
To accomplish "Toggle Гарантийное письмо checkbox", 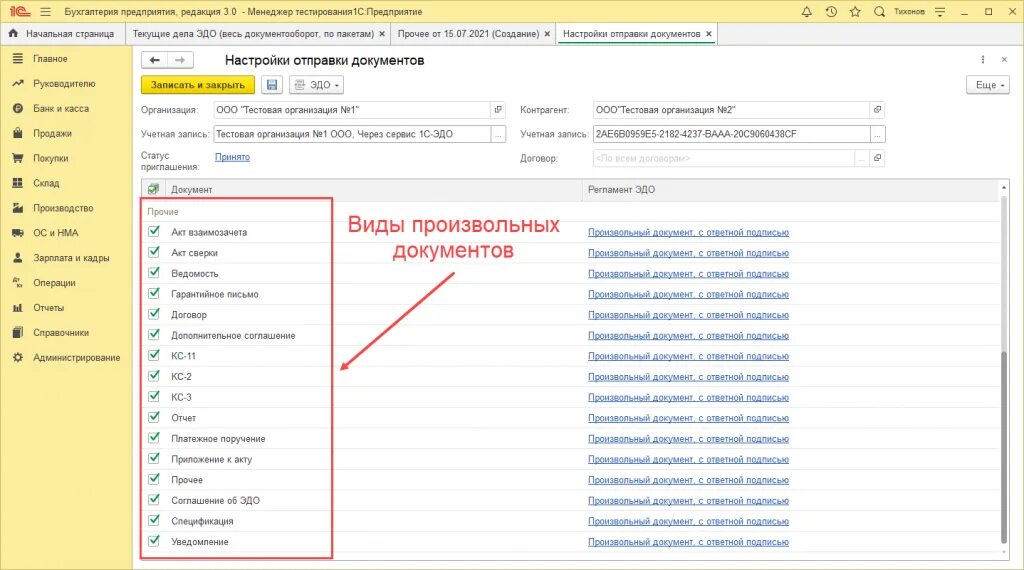I will click(154, 293).
